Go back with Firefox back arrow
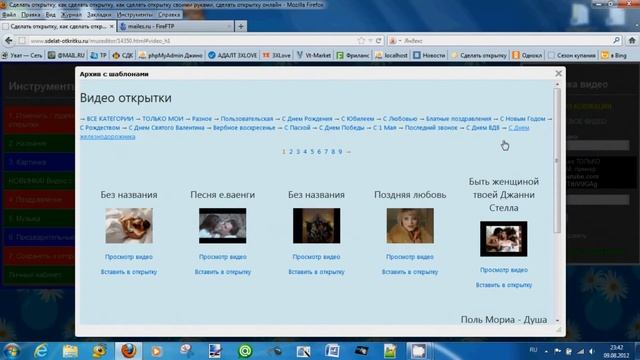 [9, 40]
